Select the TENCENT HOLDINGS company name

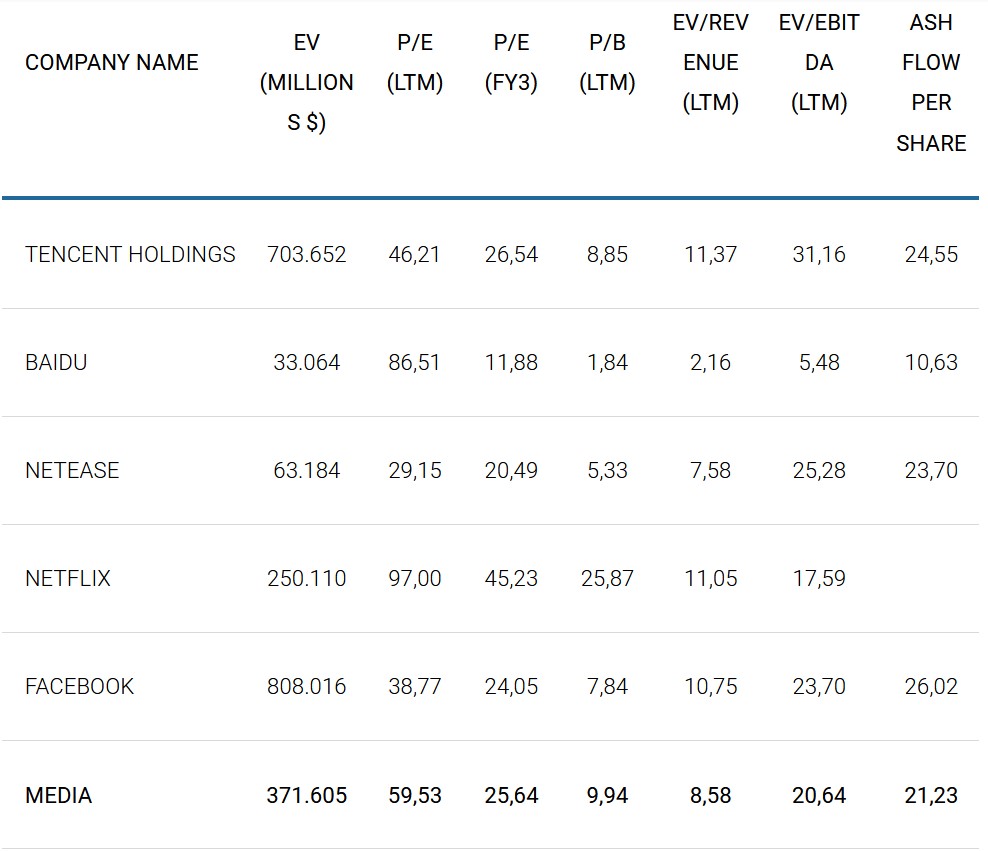130,254
